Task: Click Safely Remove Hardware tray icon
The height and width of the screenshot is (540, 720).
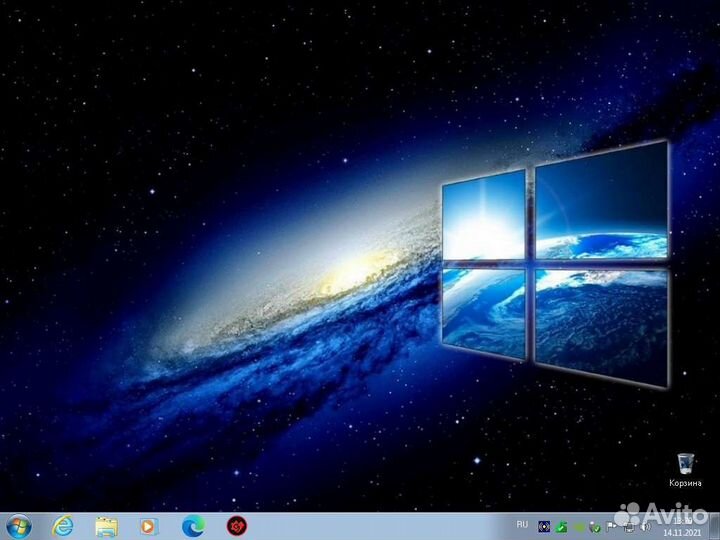Action: 596,526
